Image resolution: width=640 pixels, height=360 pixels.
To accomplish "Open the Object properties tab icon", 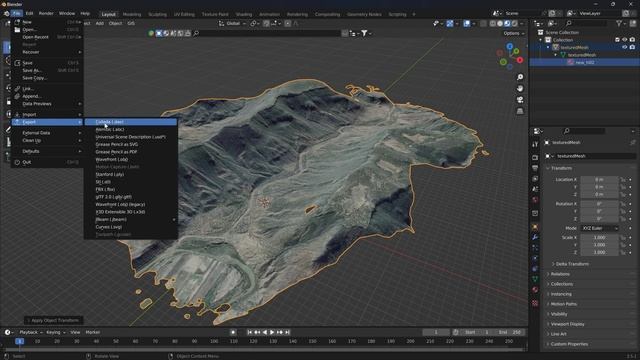I will tap(535, 227).
